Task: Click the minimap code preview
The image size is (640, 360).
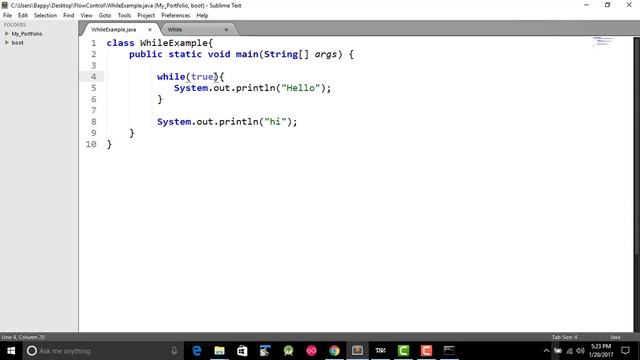Action: pos(602,41)
